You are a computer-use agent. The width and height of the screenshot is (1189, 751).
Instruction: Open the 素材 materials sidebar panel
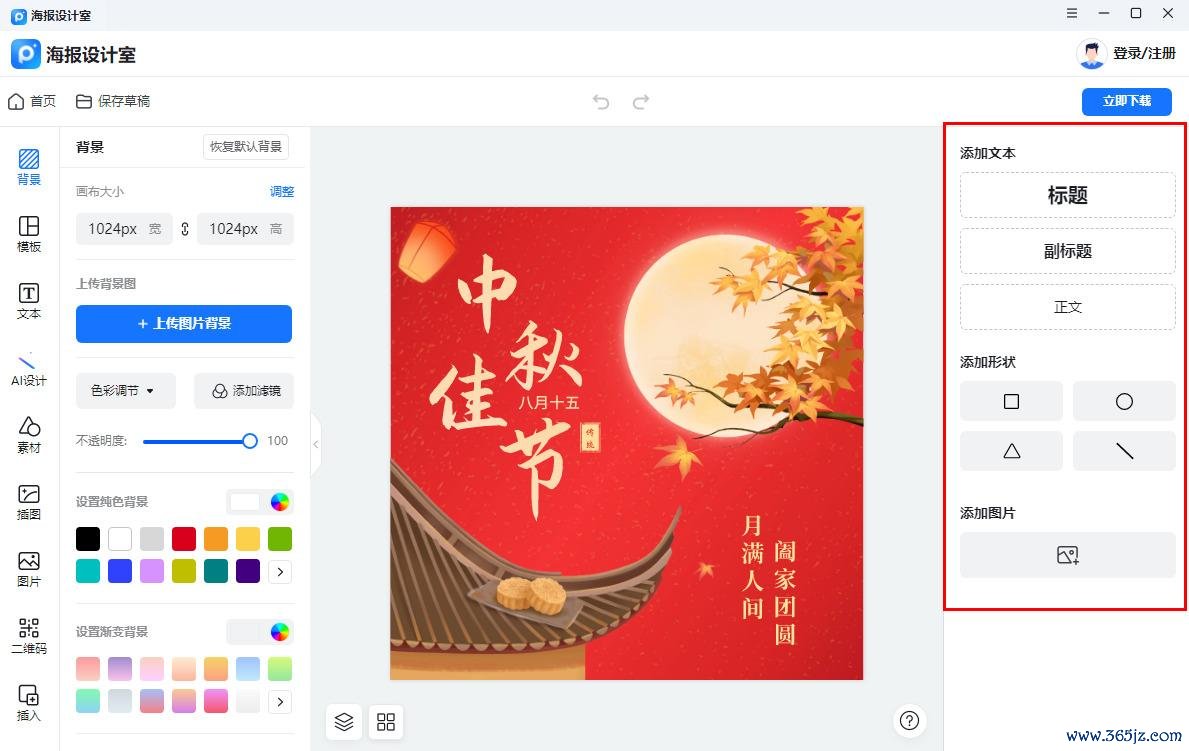29,435
